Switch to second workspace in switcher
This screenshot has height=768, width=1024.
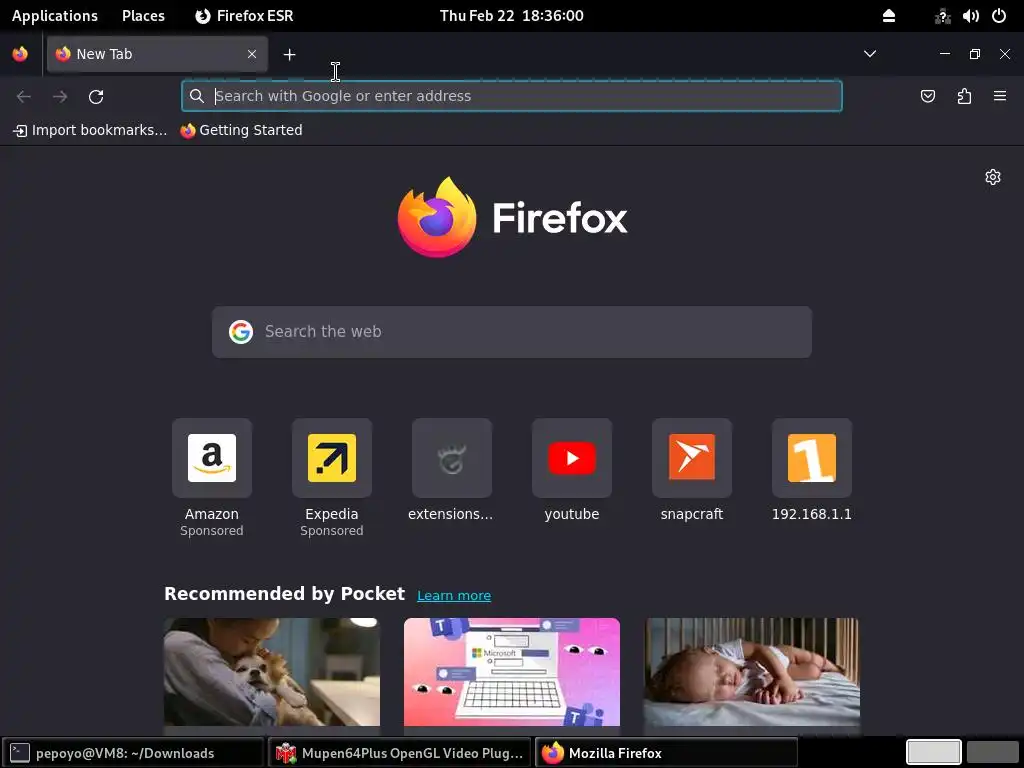click(993, 752)
